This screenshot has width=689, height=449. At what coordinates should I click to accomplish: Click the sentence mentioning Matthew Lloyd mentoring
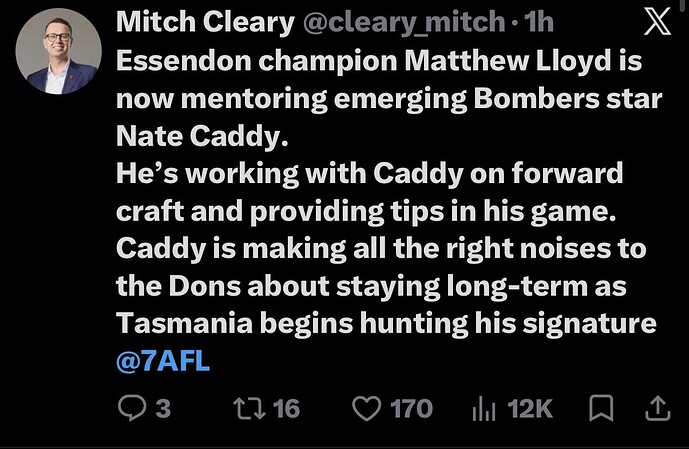pos(389,98)
